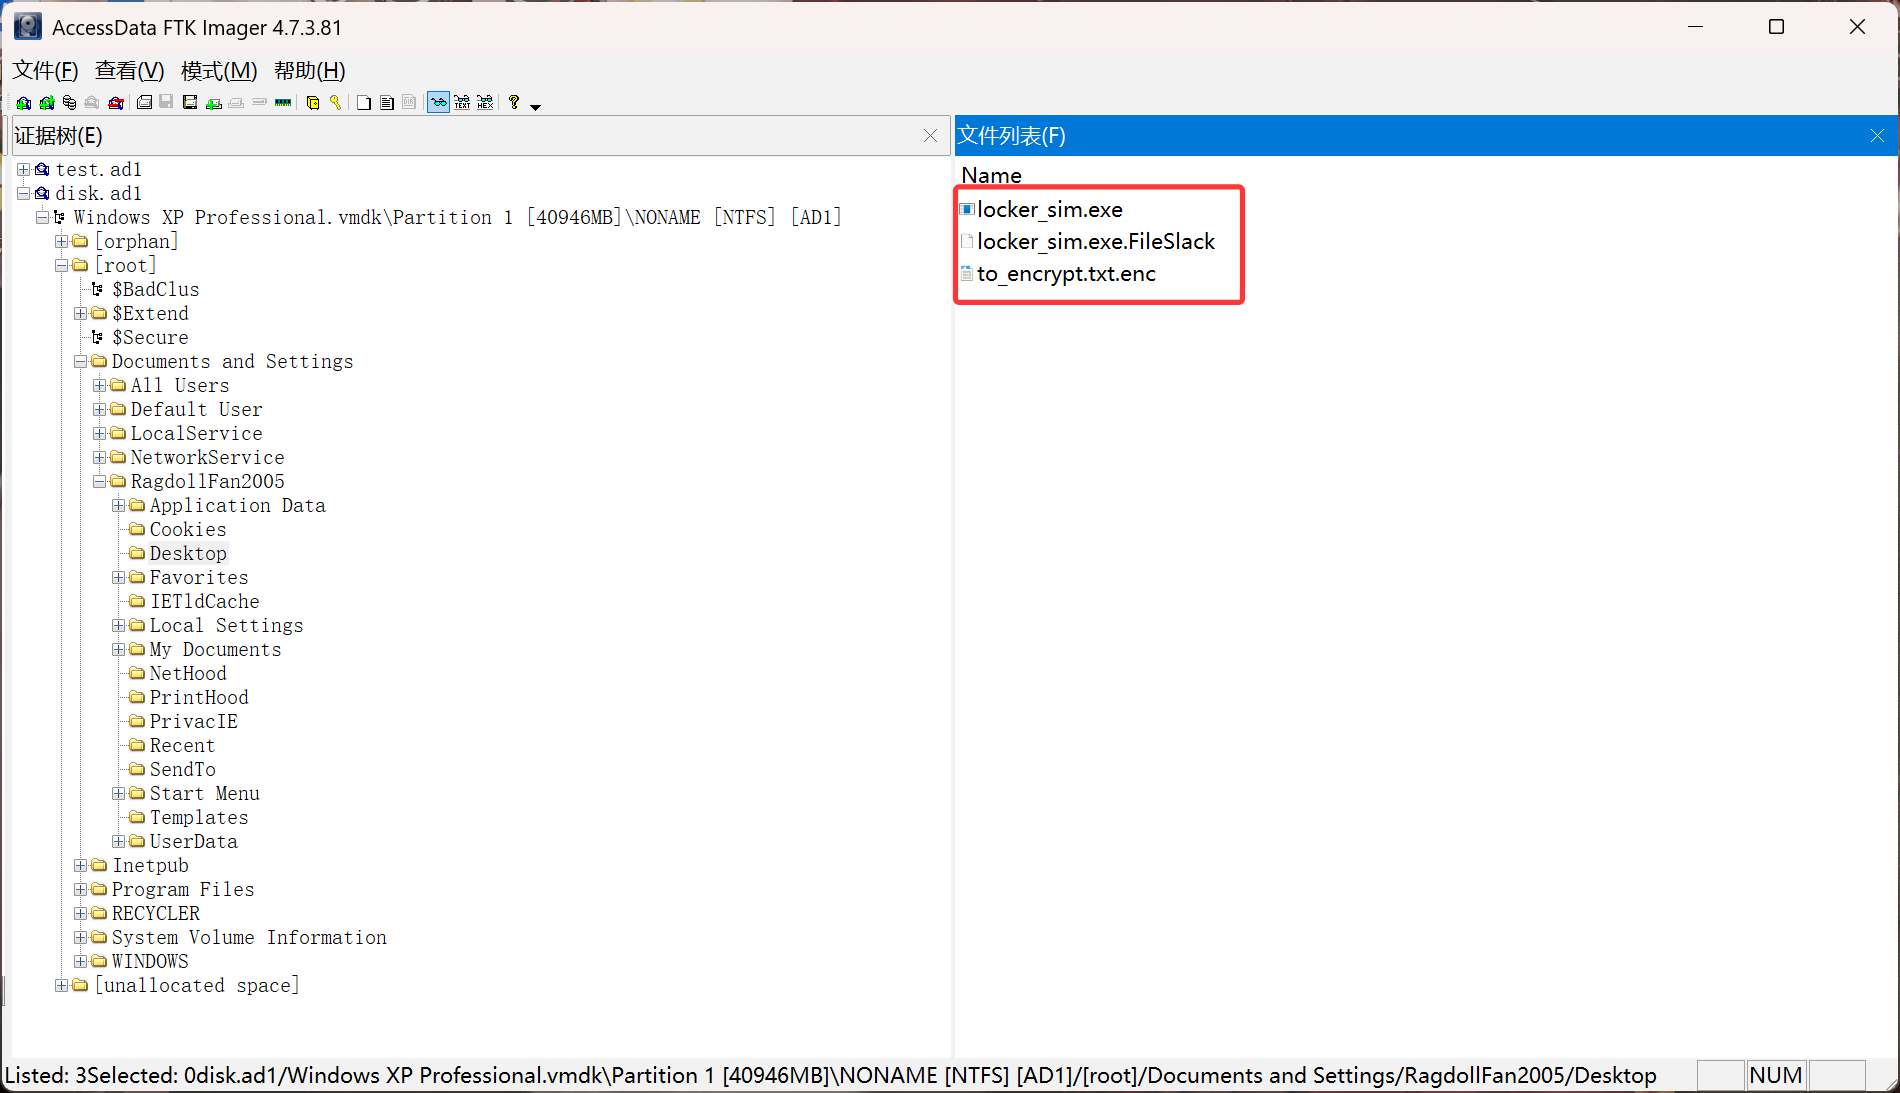This screenshot has height=1093, width=1900.
Task: Click Add to Custom Content Image icon
Action: click(214, 103)
